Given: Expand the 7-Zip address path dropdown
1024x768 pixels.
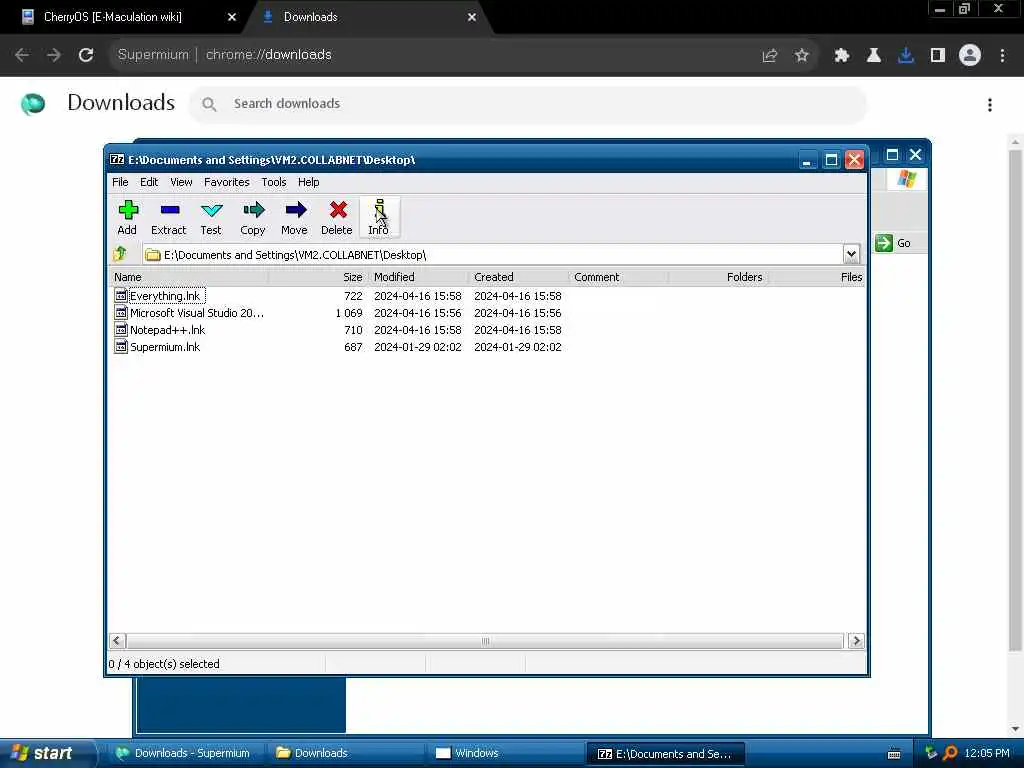Looking at the screenshot, I should 851,254.
